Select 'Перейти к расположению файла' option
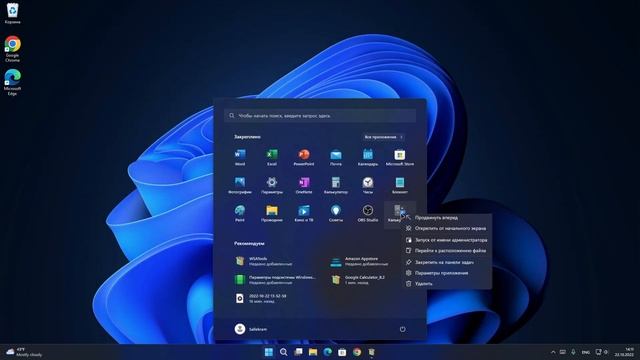640x360 pixels. (x=447, y=251)
